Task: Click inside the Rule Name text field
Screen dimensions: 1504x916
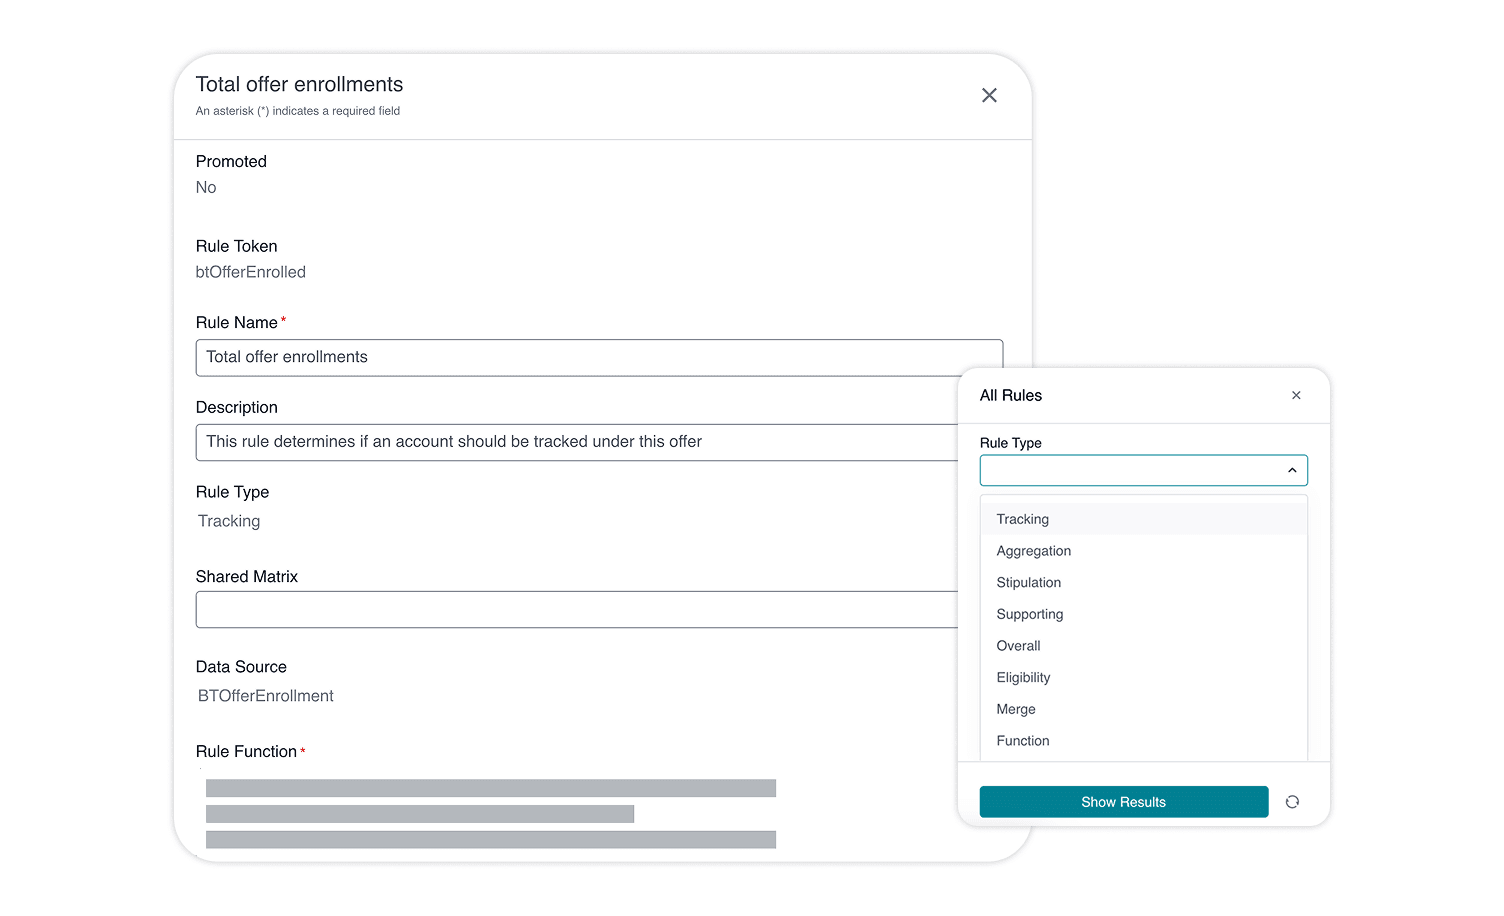Action: pyautogui.click(x=598, y=357)
